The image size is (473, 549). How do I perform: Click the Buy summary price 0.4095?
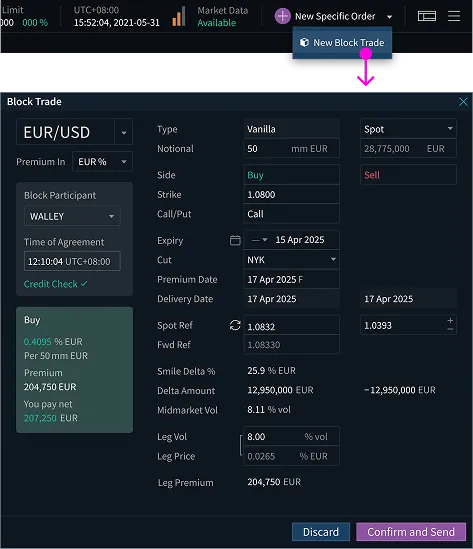[x=37, y=341]
